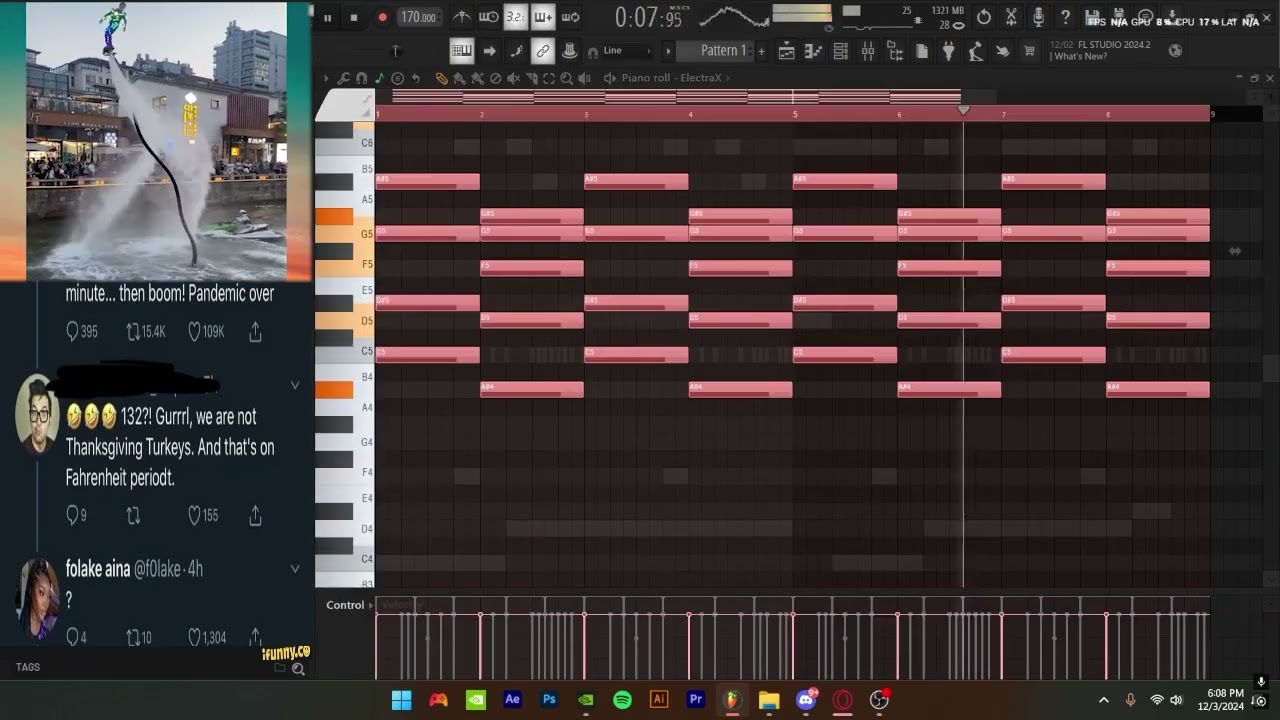Toggle blend recording overdub button
The height and width of the screenshot is (720, 1280).
tap(543, 17)
